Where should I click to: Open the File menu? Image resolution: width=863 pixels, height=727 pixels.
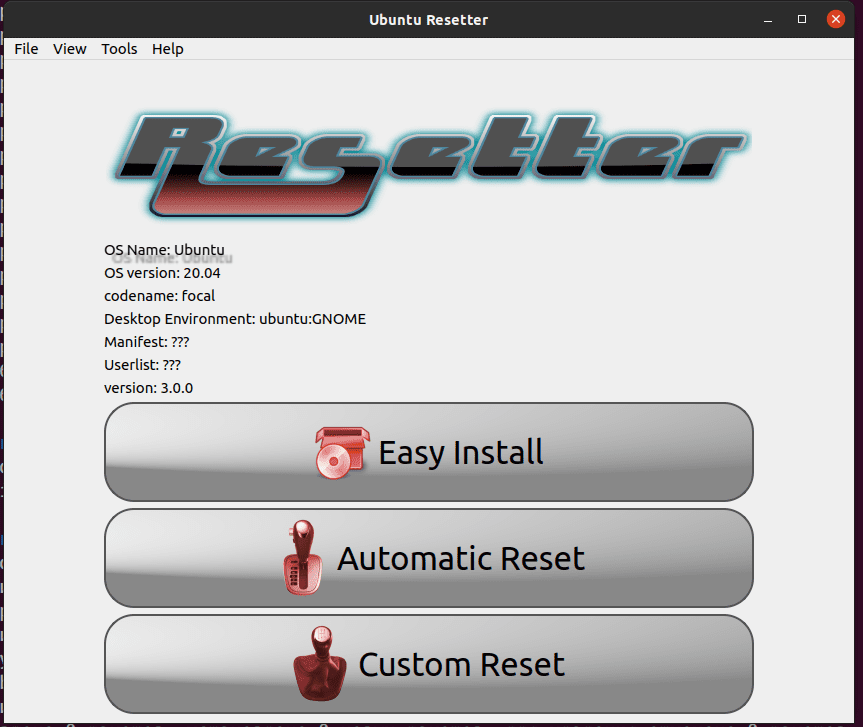(x=26, y=49)
